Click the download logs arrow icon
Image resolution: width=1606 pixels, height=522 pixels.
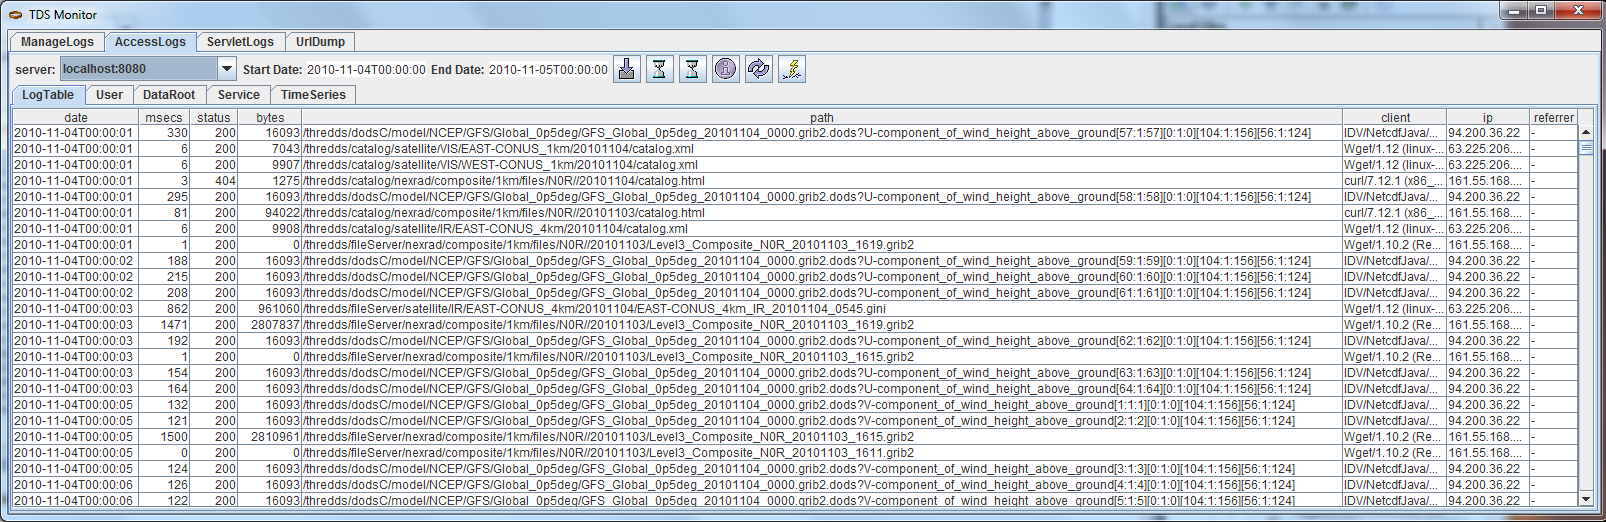[x=627, y=69]
